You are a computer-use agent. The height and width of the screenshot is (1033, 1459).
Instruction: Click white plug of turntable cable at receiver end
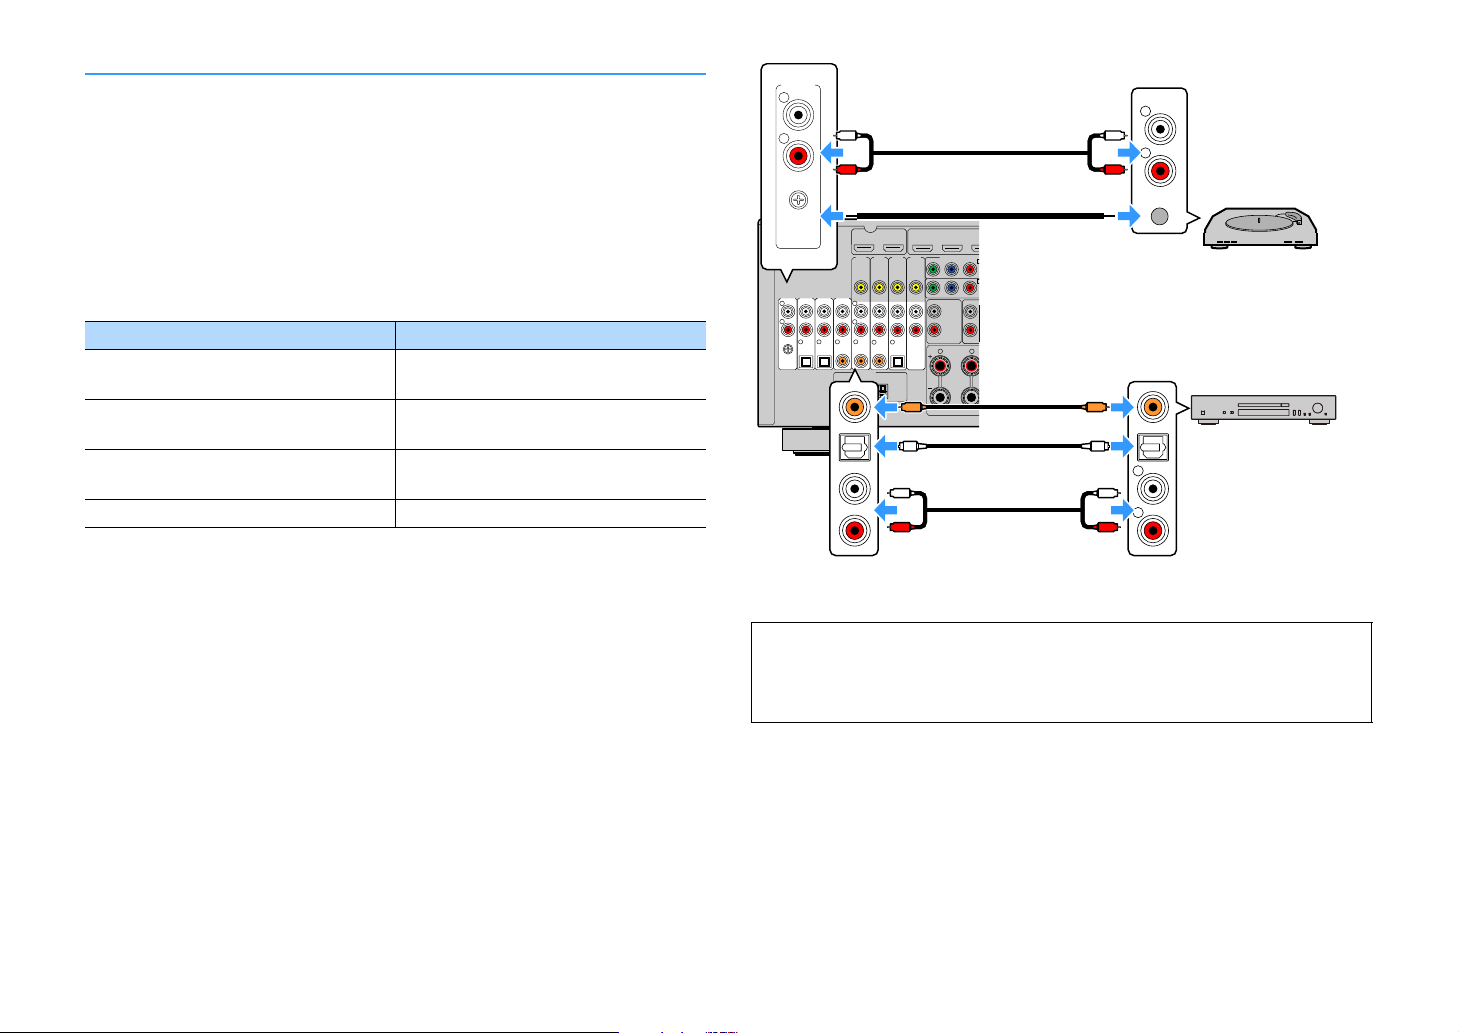click(x=847, y=135)
